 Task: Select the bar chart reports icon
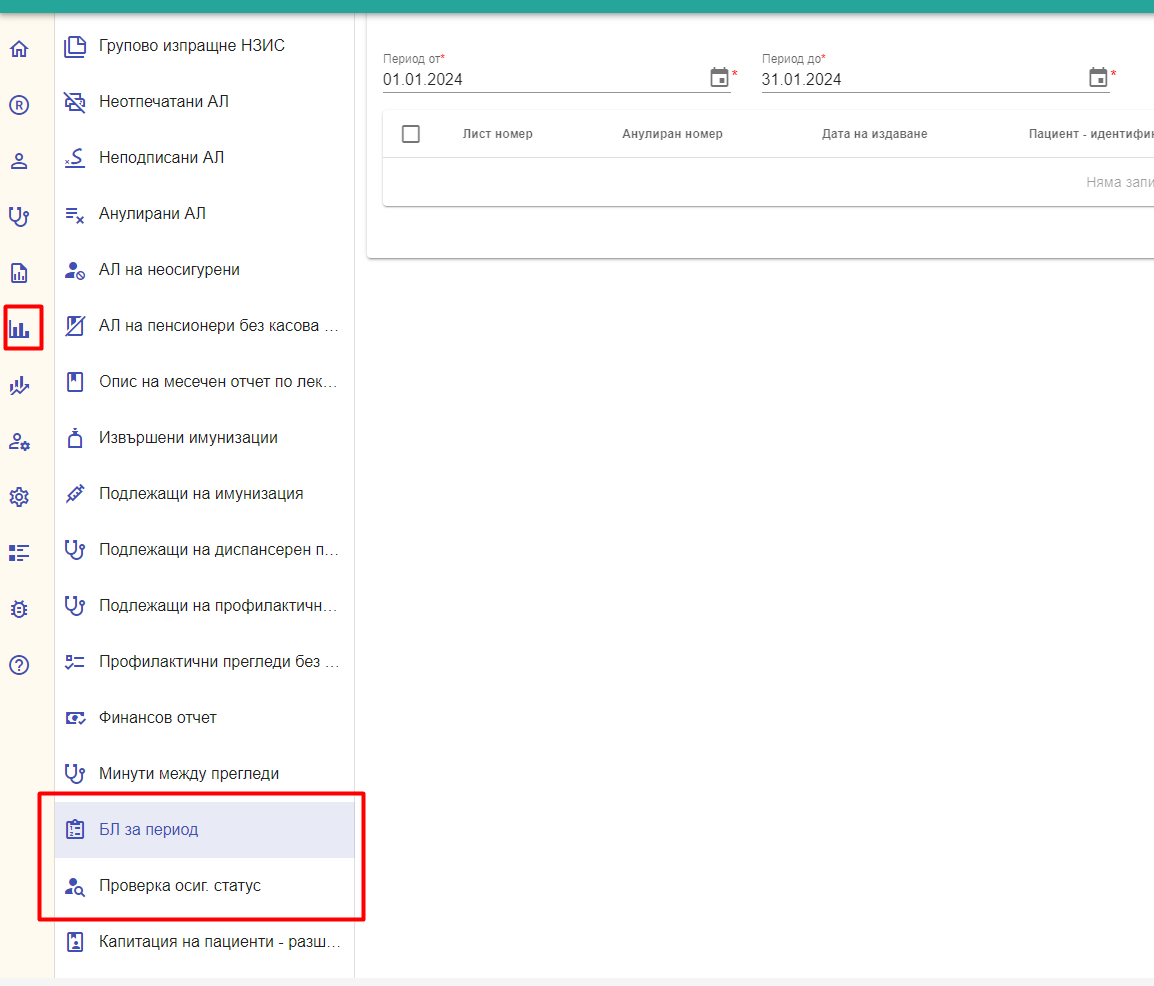pyautogui.click(x=19, y=329)
